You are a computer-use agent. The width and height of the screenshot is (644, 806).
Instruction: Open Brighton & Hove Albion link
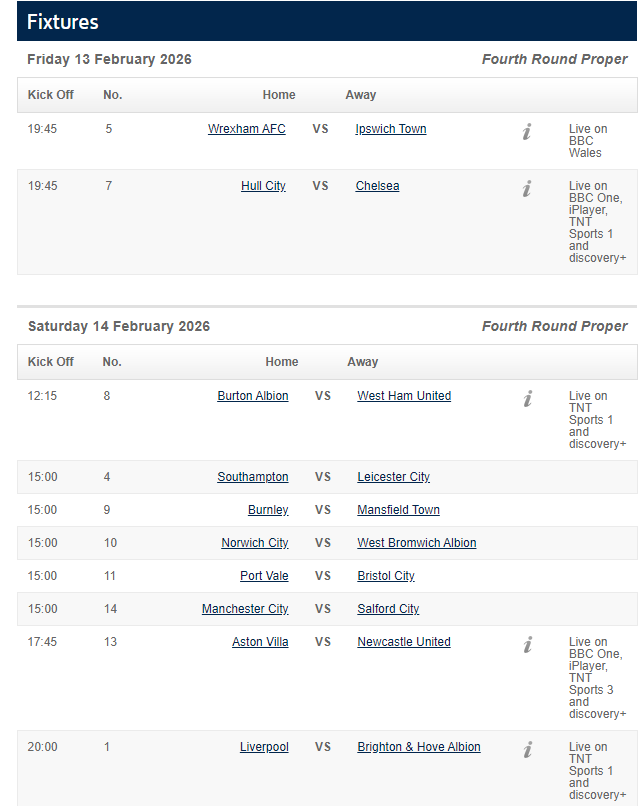click(419, 747)
